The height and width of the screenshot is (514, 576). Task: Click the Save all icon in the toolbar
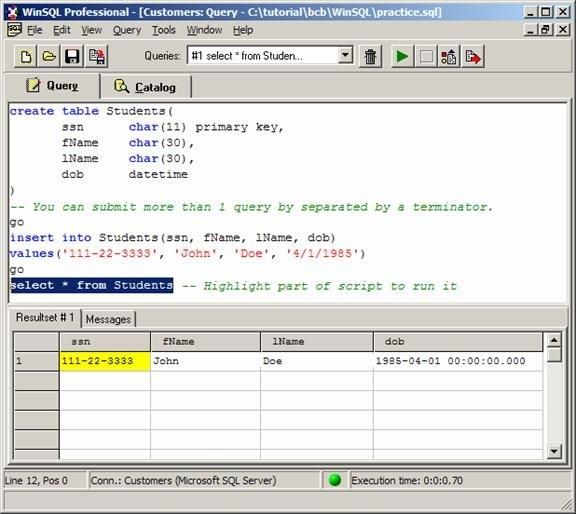96,57
